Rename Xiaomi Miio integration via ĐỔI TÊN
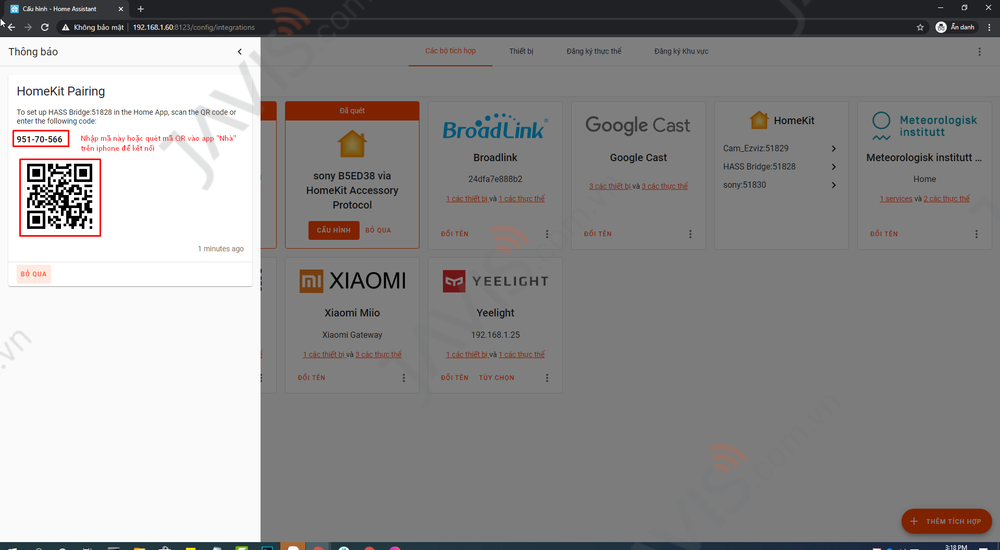This screenshot has width=1000, height=550. pyautogui.click(x=311, y=378)
